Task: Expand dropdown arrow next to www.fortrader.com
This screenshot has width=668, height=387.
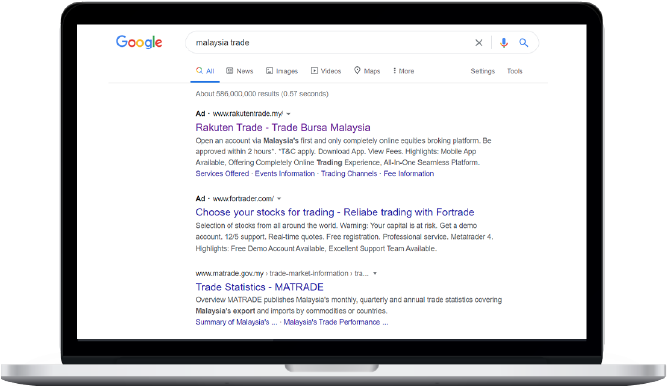Action: click(279, 199)
